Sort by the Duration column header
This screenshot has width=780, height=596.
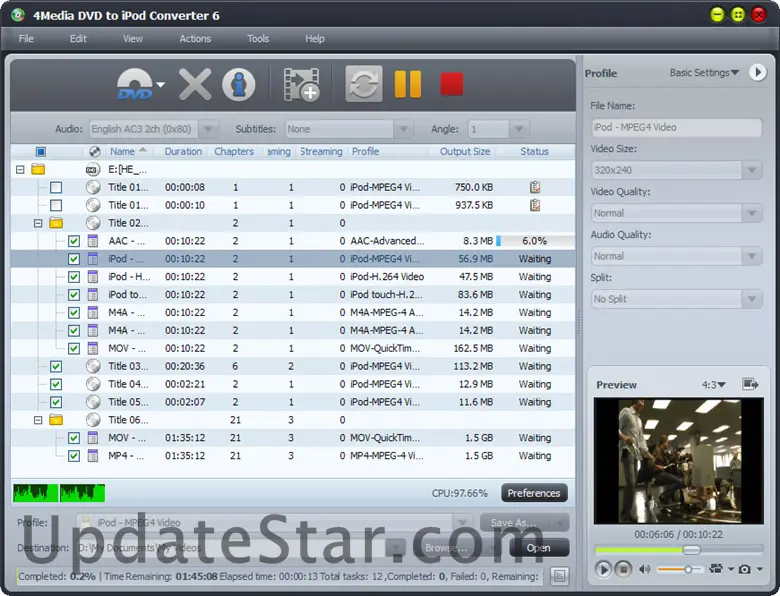click(183, 151)
